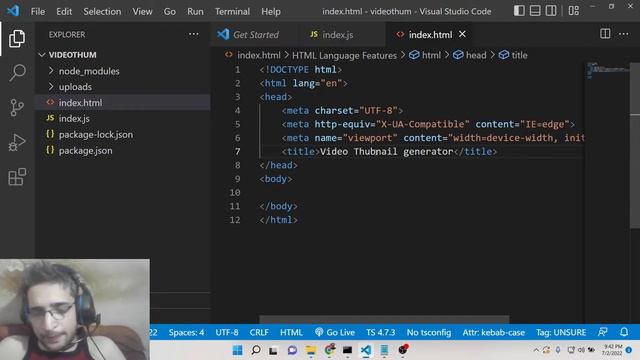Open Task View on the taskbar

click(x=273, y=350)
